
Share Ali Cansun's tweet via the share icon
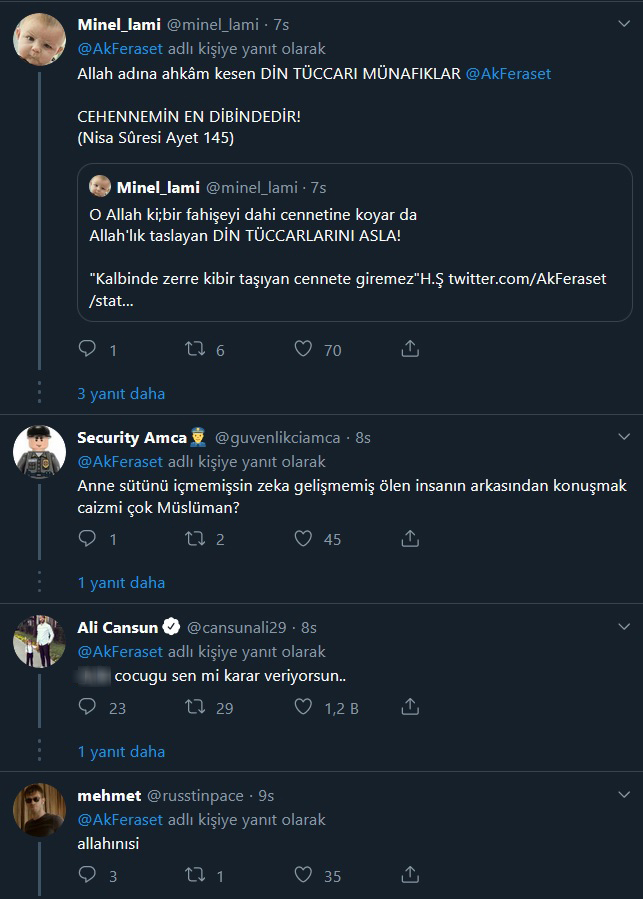click(x=410, y=707)
